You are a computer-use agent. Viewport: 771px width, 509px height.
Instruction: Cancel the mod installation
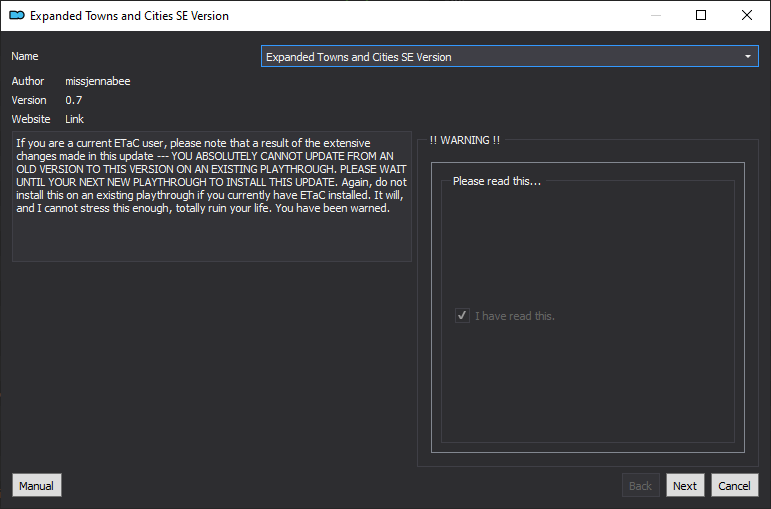pyautogui.click(x=735, y=485)
